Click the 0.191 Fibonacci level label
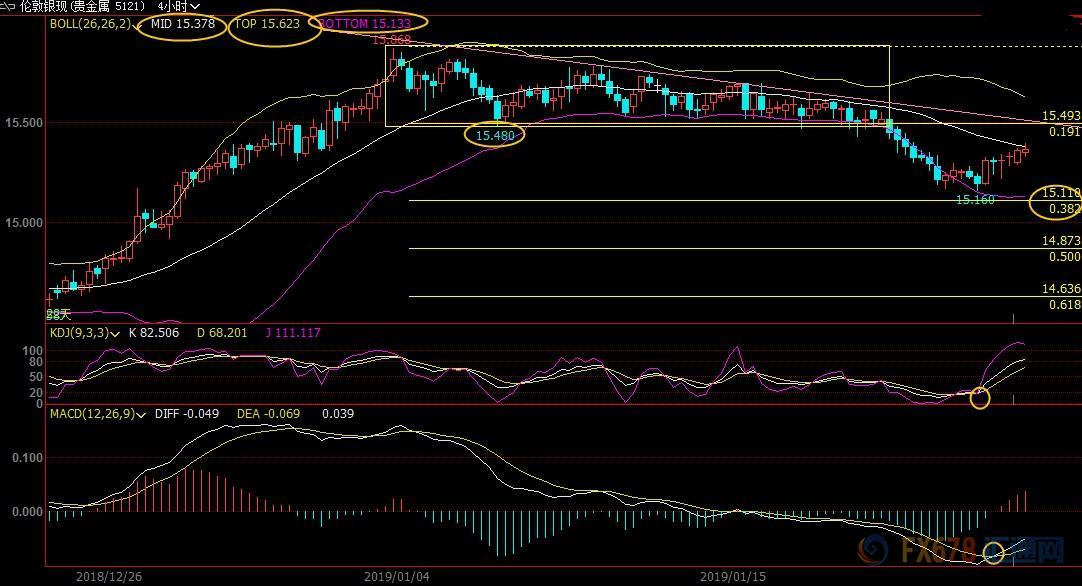The height and width of the screenshot is (586, 1082). coord(1064,132)
